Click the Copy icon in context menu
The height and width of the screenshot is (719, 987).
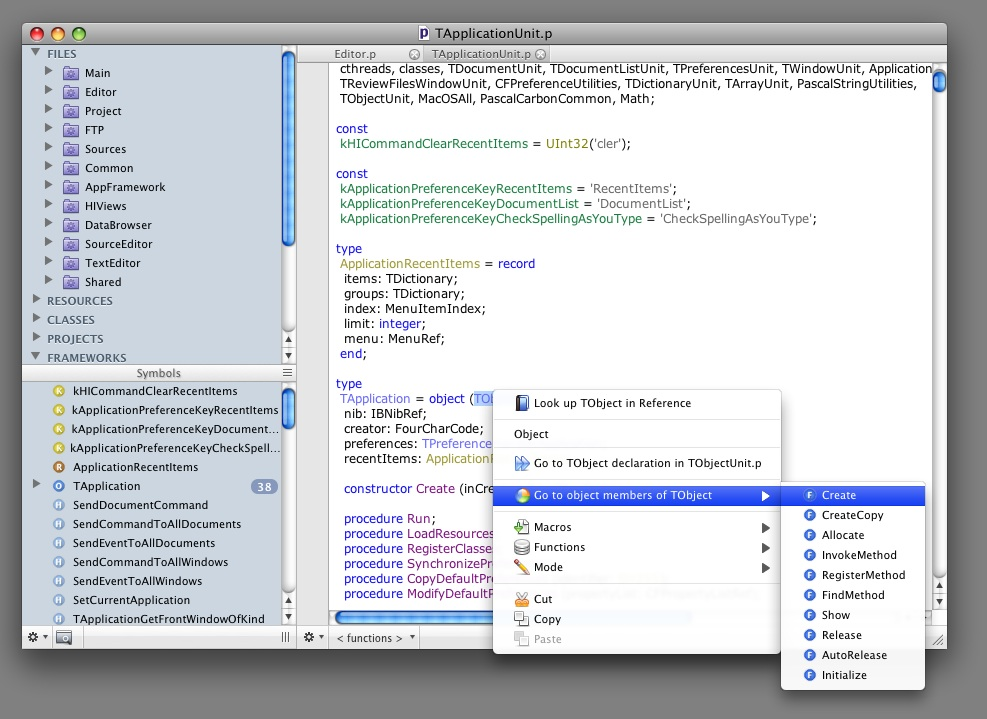(521, 619)
